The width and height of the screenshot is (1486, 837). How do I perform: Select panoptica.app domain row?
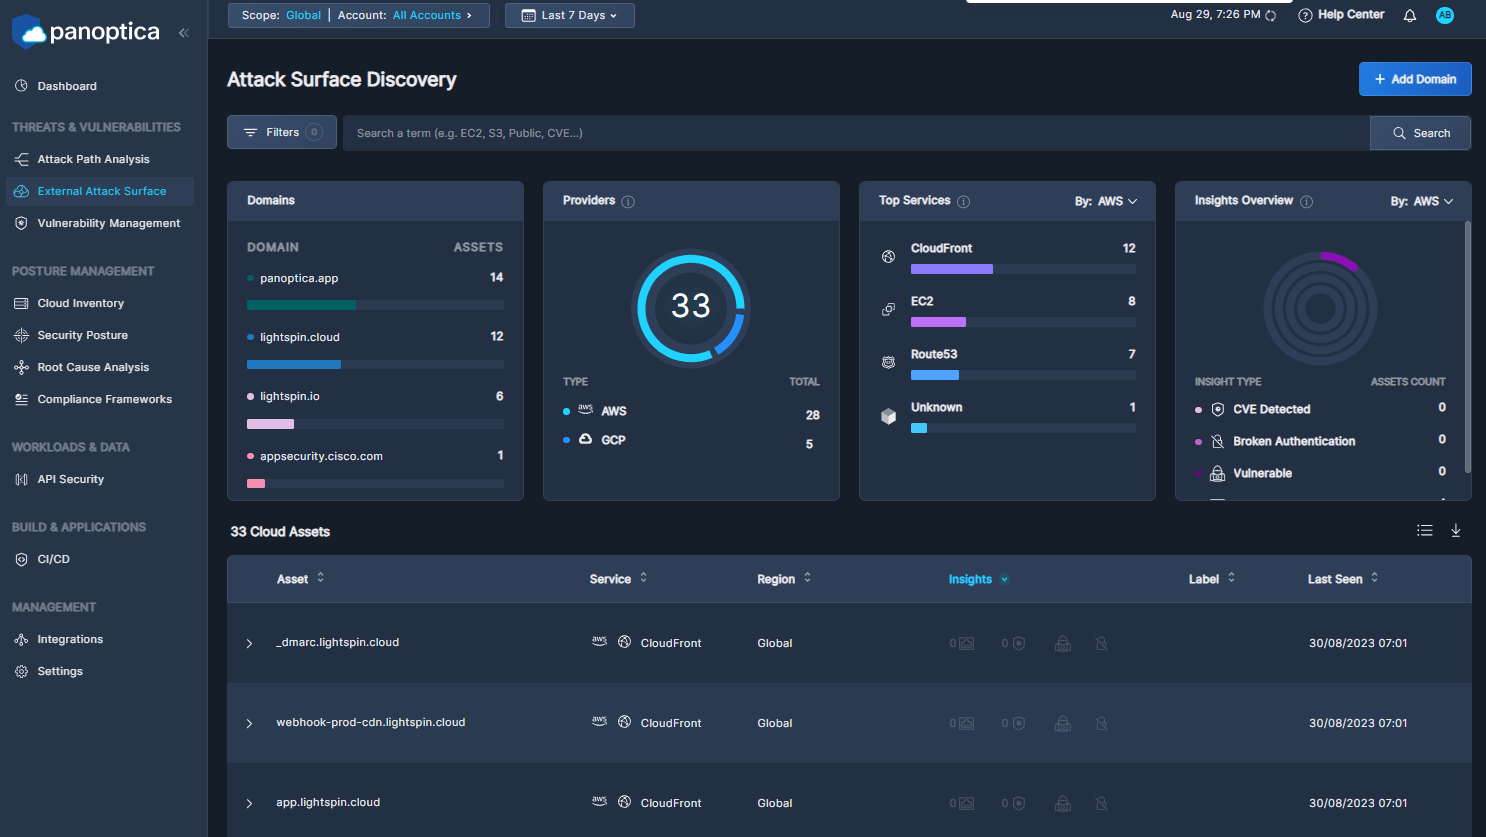pos(375,290)
